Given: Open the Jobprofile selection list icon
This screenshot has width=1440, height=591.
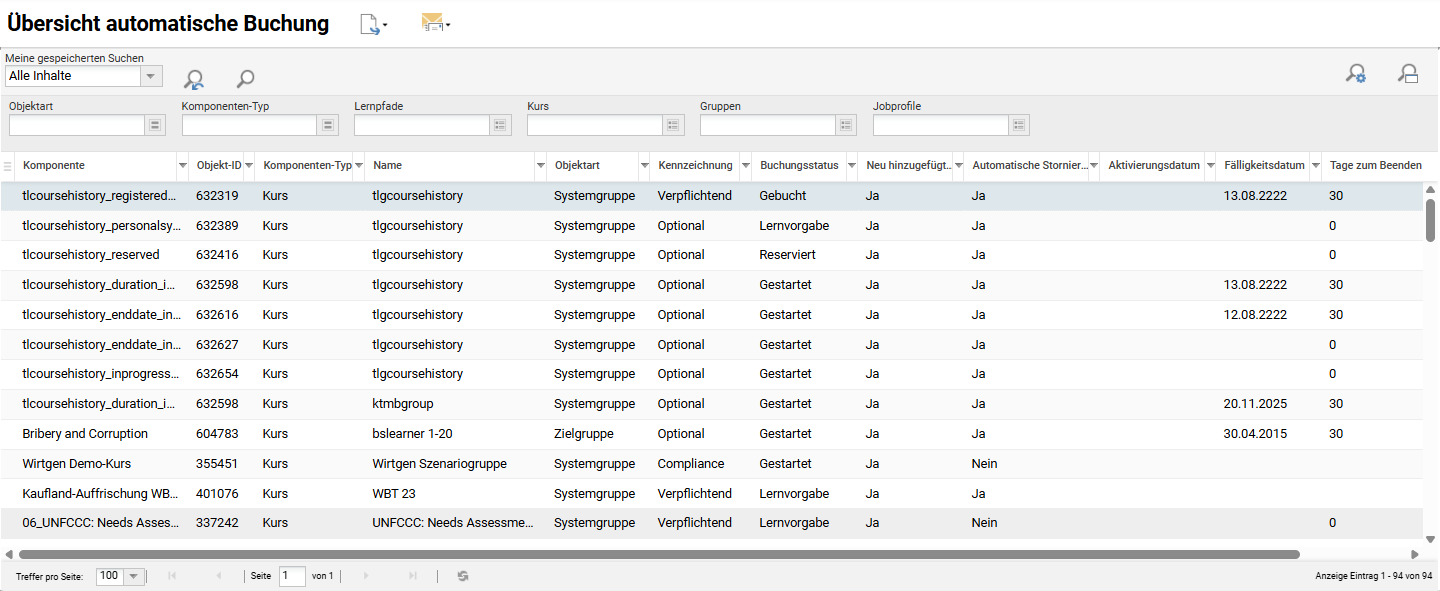Looking at the screenshot, I should tap(1019, 125).
